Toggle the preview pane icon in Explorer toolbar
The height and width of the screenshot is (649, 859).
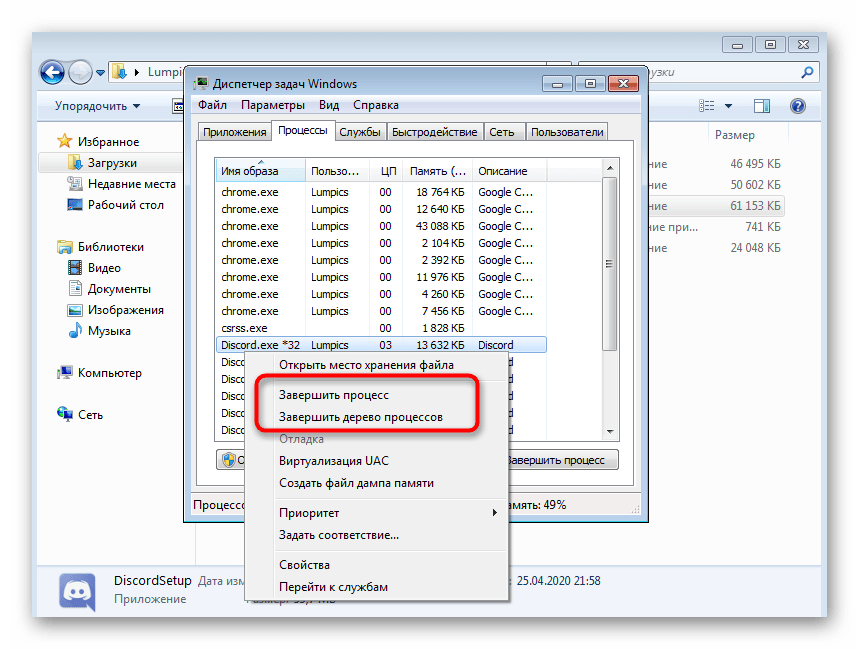coord(762,106)
